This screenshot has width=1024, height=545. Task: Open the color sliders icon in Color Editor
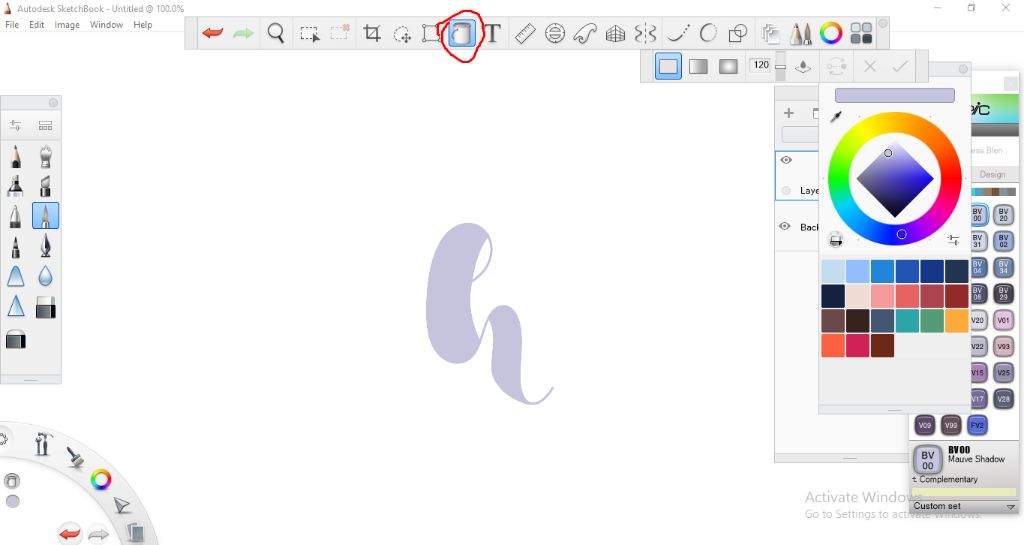pos(953,240)
